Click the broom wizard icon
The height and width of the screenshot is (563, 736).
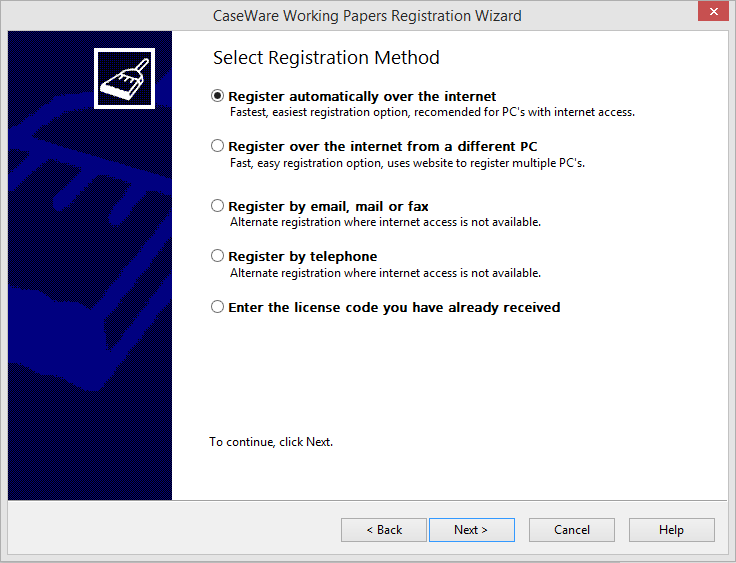click(124, 78)
